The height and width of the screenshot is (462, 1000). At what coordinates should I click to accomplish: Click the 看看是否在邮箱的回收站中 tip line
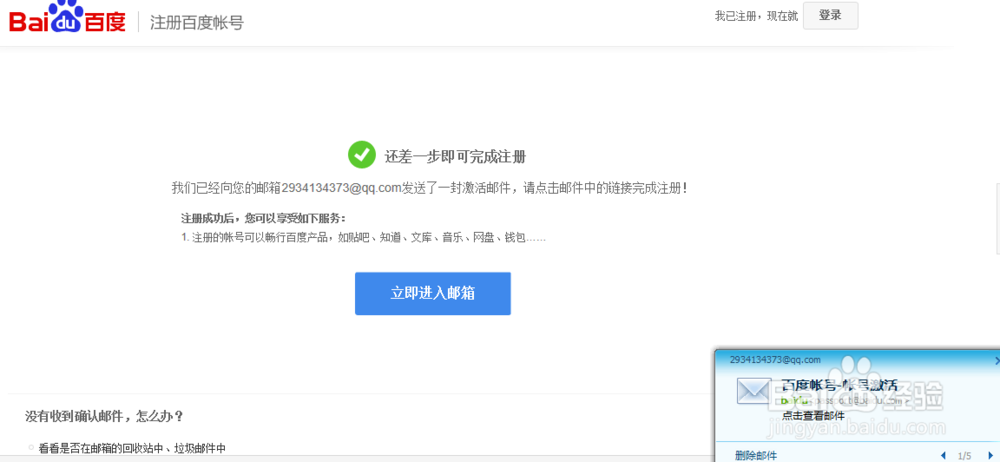pos(132,449)
